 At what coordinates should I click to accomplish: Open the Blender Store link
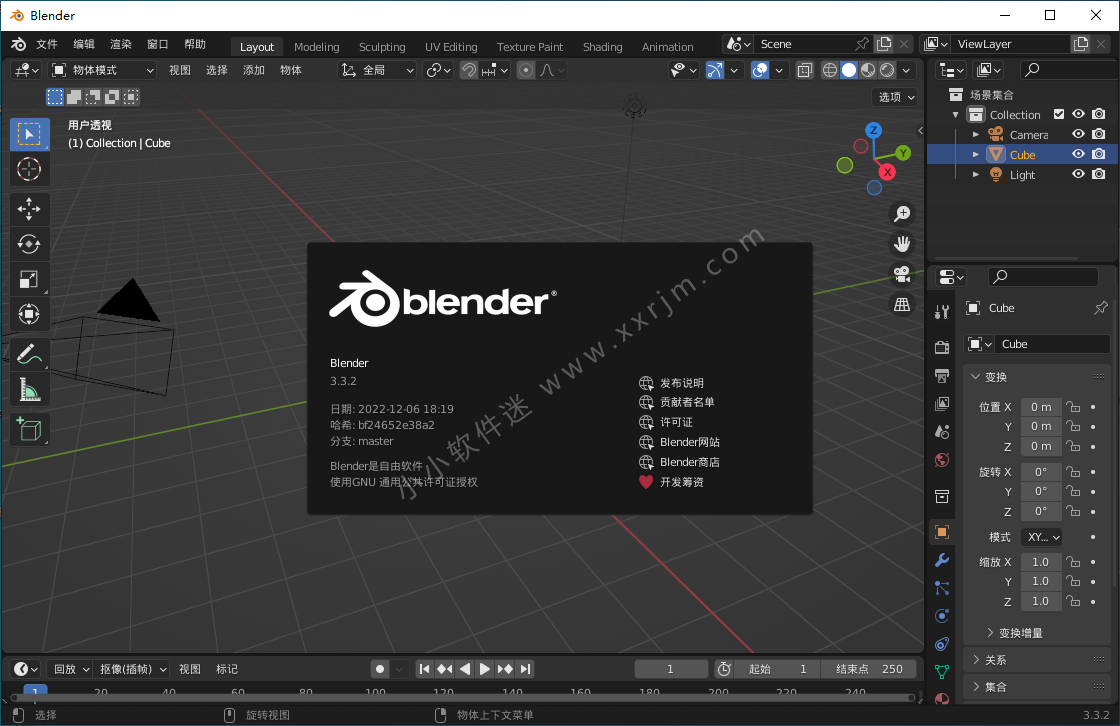tap(679, 462)
